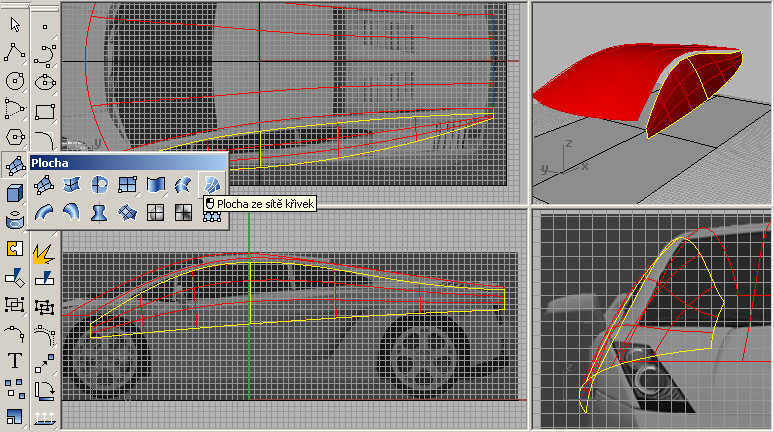
Task: Select the Polyline tool
Action: pyautogui.click(x=15, y=52)
